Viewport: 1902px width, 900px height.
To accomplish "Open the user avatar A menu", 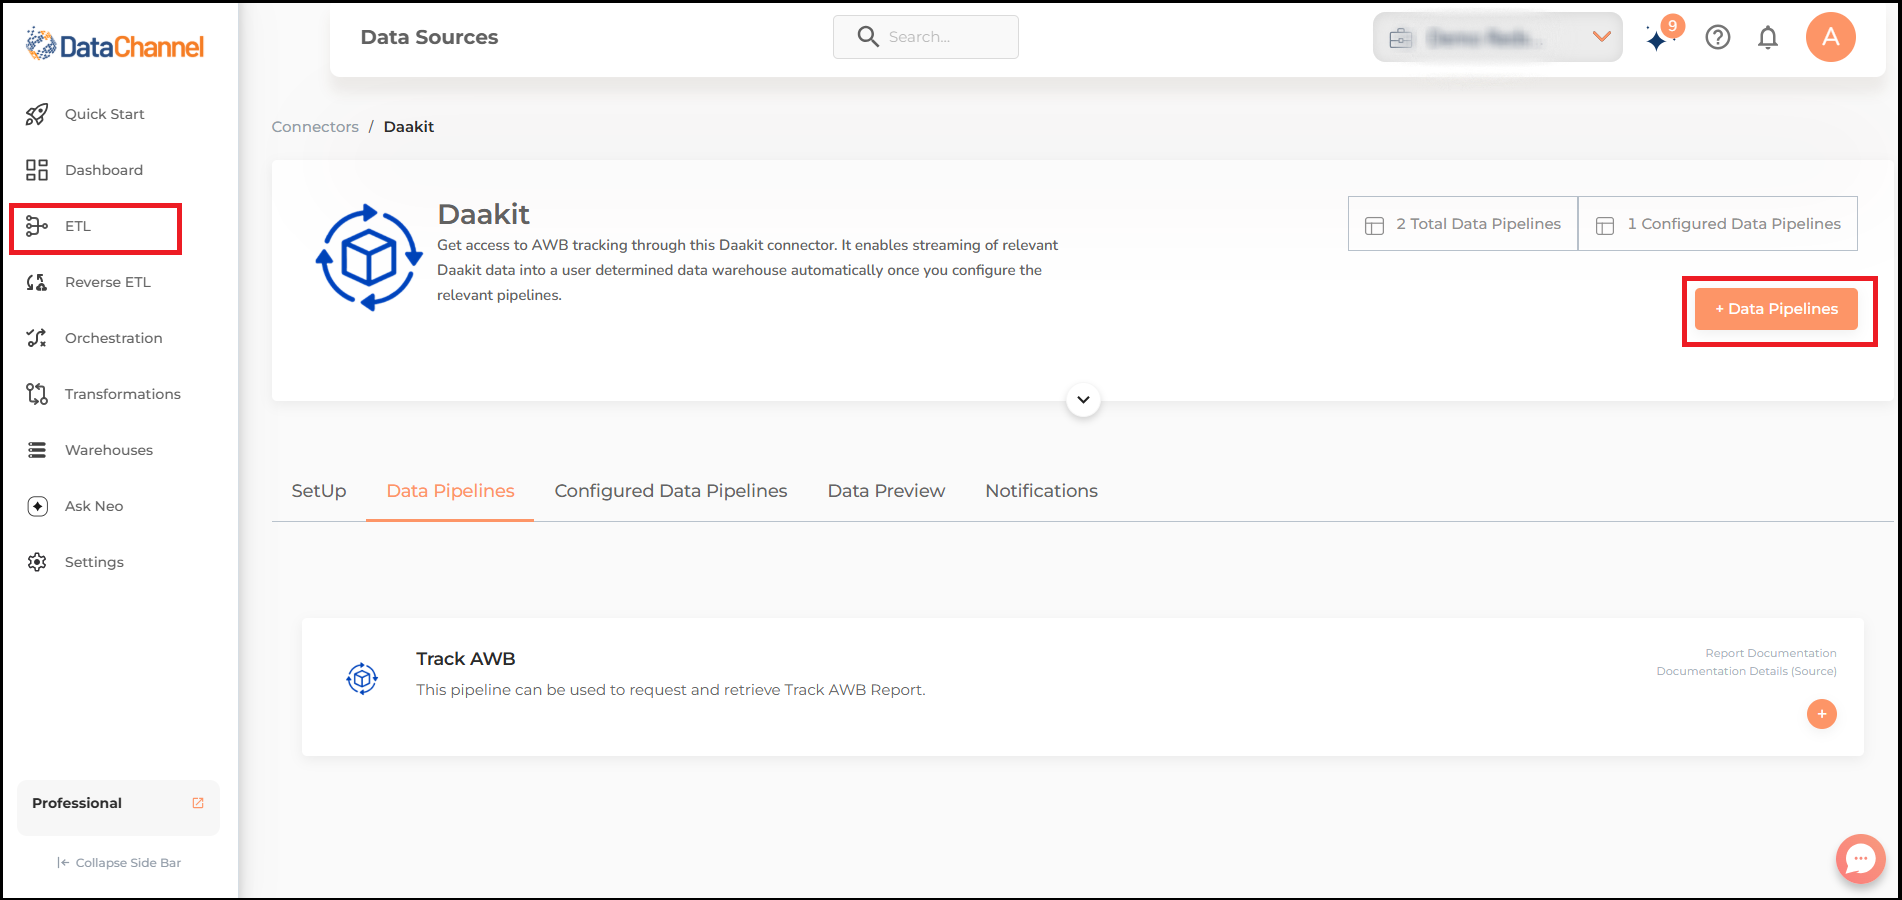I will pos(1831,37).
